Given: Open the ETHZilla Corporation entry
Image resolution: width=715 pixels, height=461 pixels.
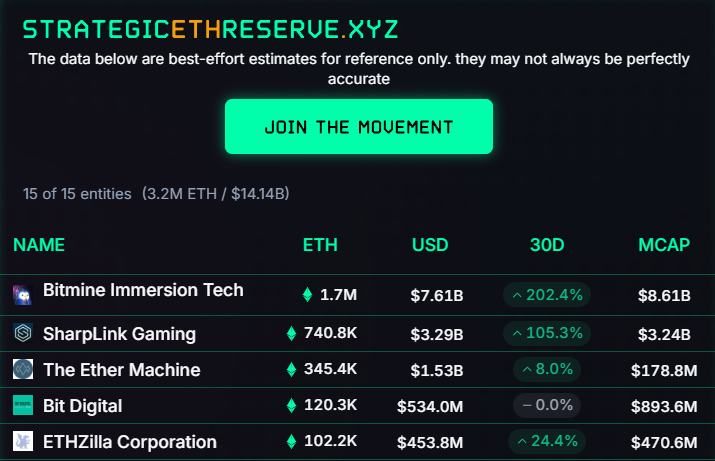Looking at the screenshot, I should [x=130, y=442].
